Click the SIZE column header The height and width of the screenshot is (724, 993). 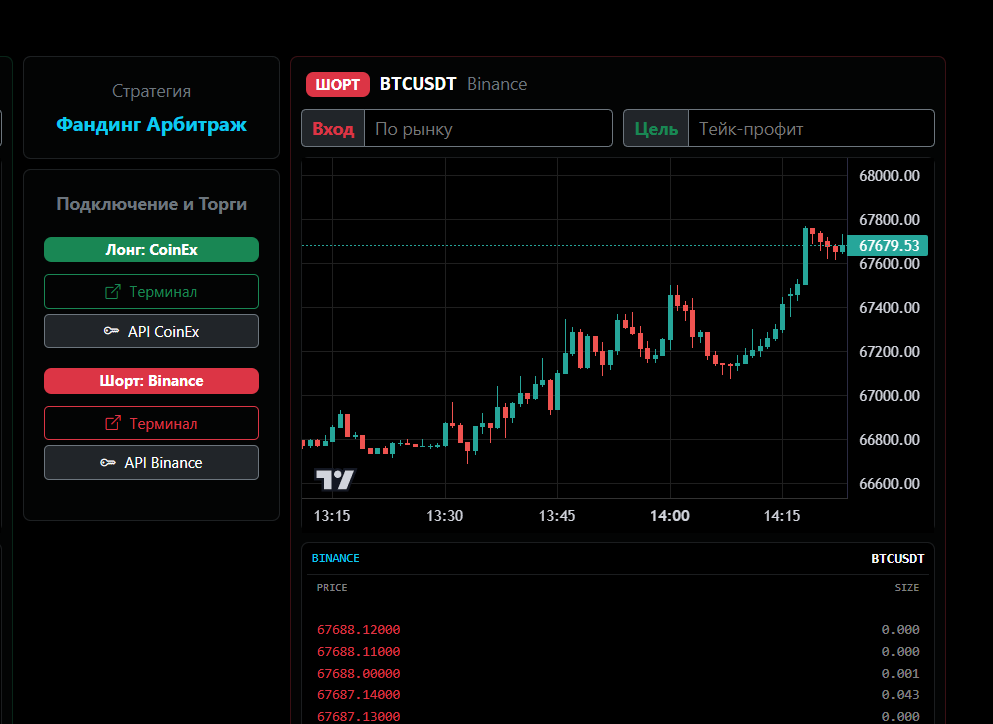(907, 587)
